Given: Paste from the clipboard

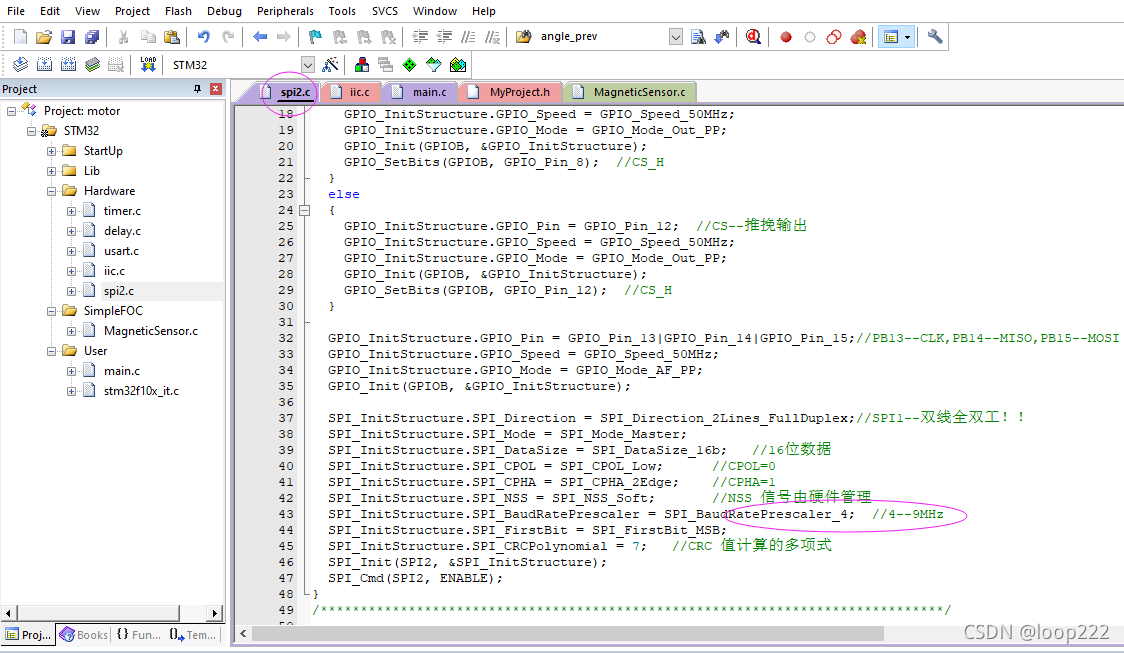Looking at the screenshot, I should pos(172,37).
